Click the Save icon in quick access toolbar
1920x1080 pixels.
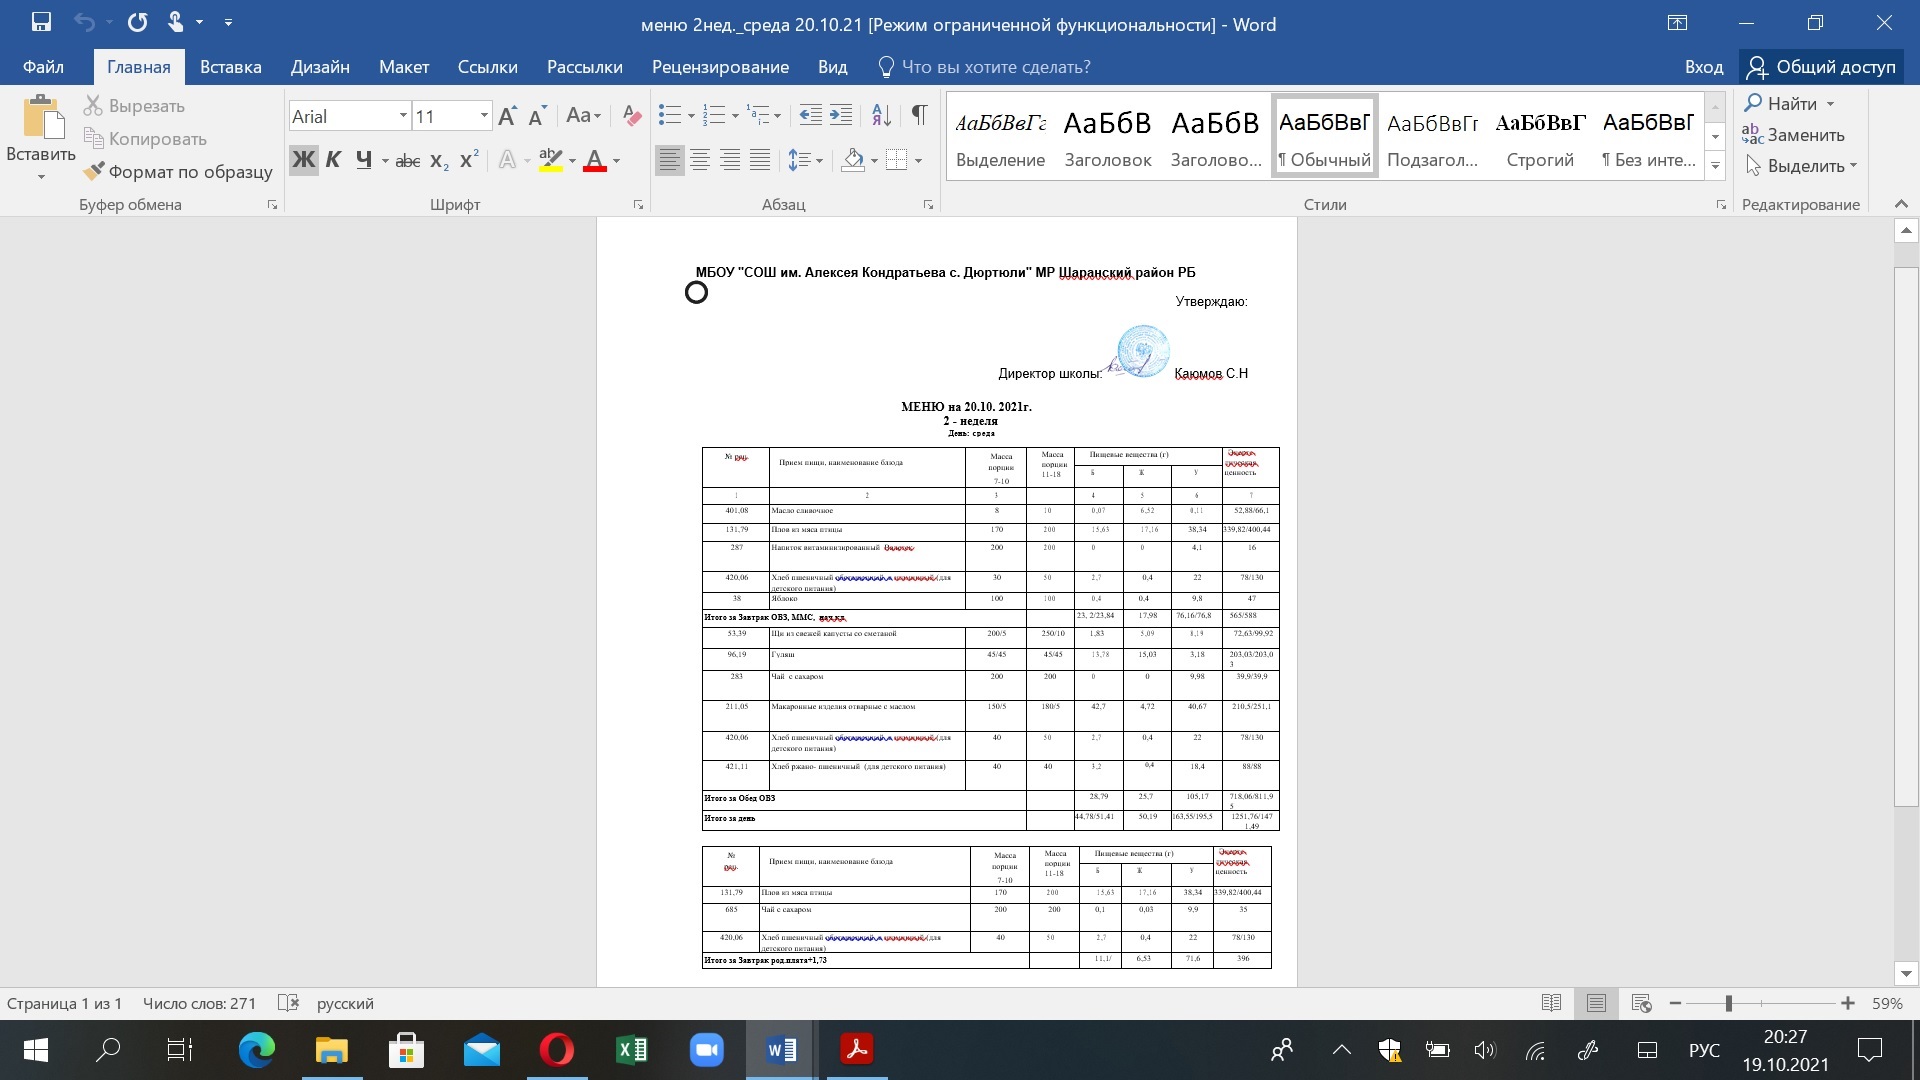41,22
